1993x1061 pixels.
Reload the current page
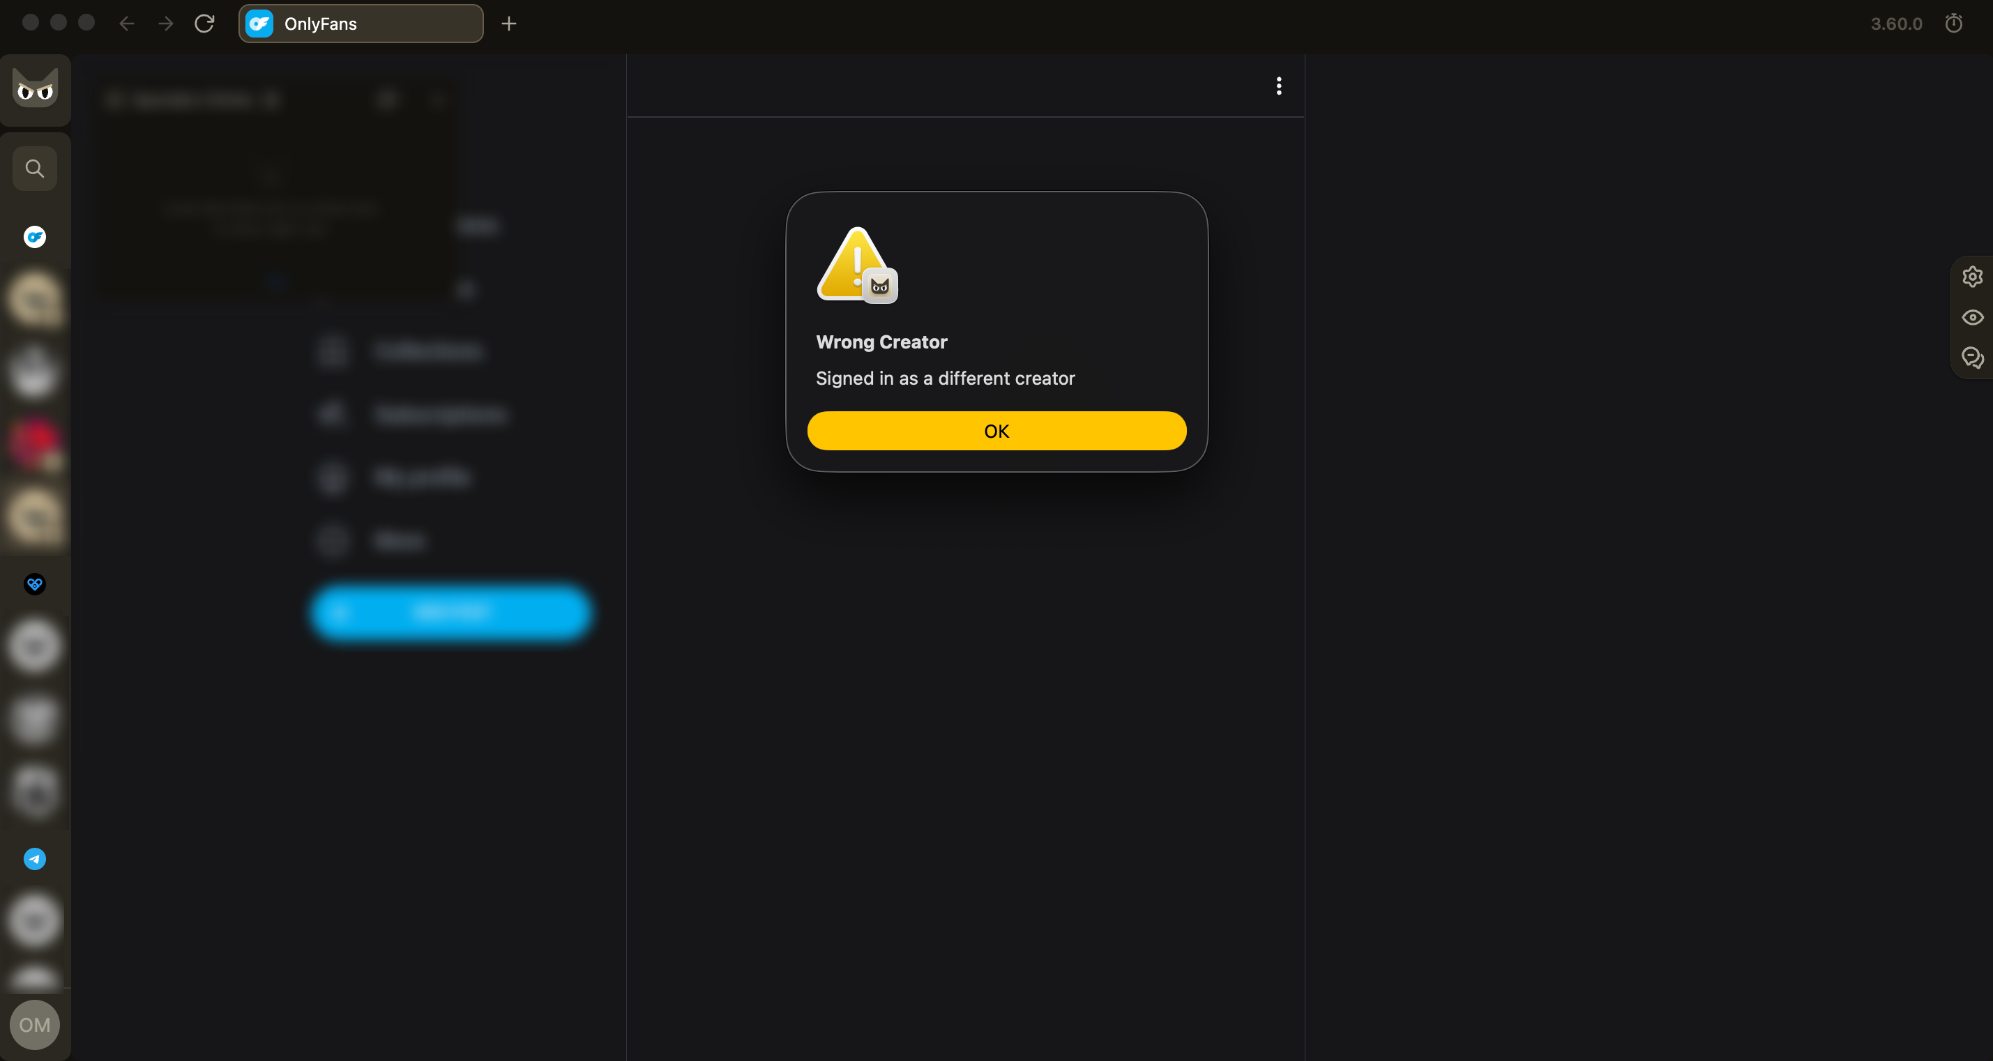point(204,23)
